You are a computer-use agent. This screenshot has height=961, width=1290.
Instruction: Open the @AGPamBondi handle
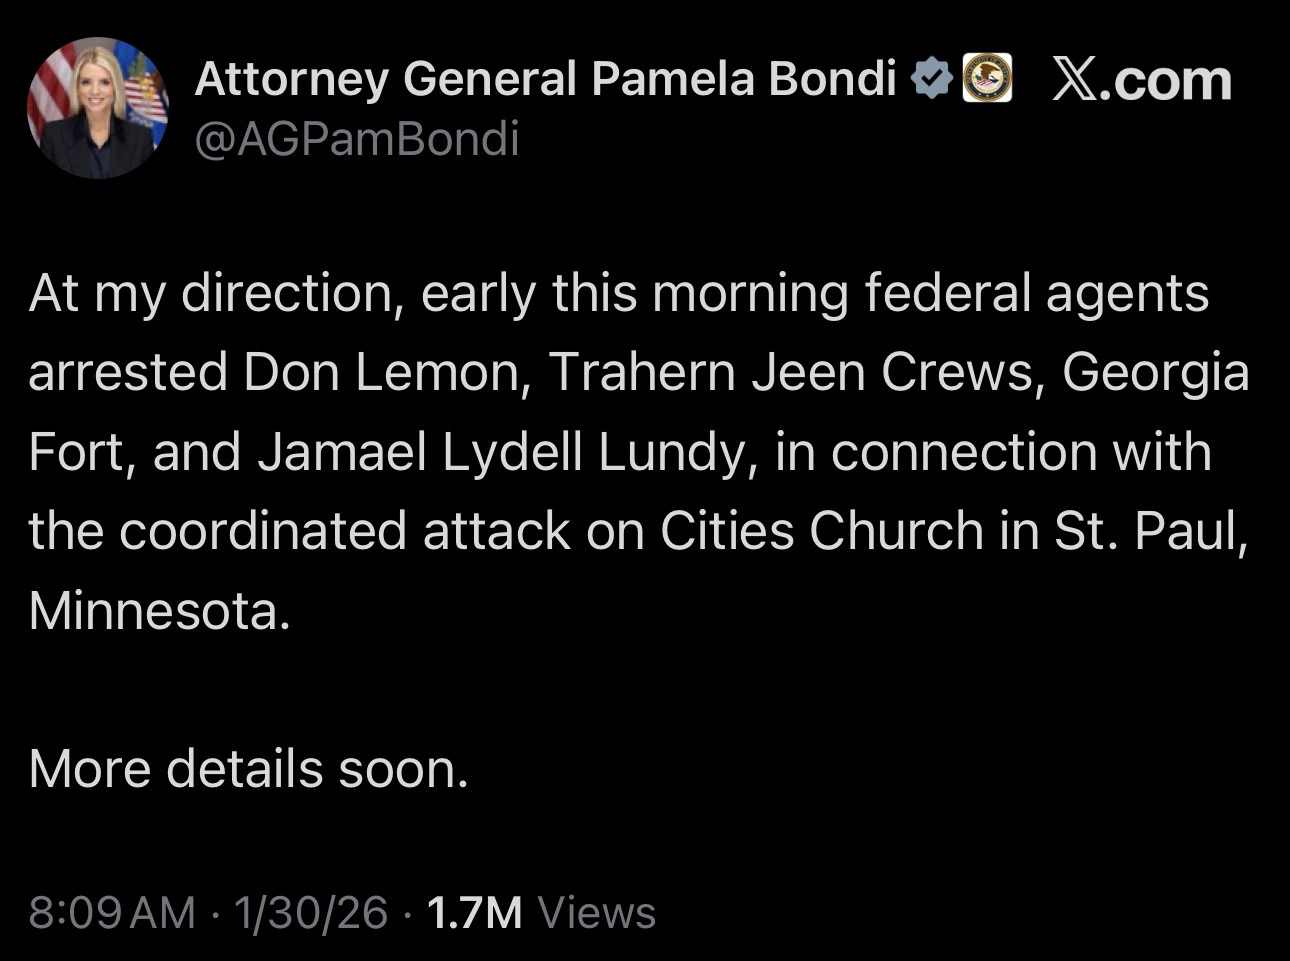click(x=357, y=139)
